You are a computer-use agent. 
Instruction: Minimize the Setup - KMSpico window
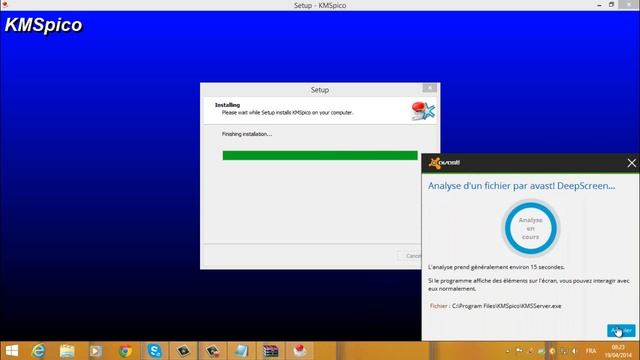[599, 5]
